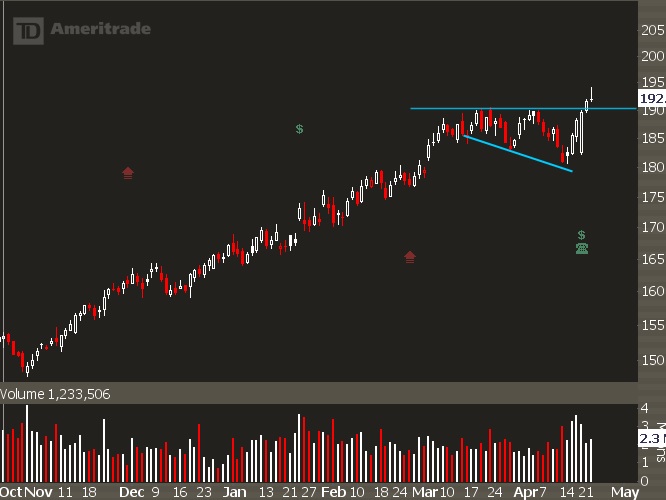Click the TD Ameritrade logo
The height and width of the screenshot is (500, 666).
[x=82, y=30]
